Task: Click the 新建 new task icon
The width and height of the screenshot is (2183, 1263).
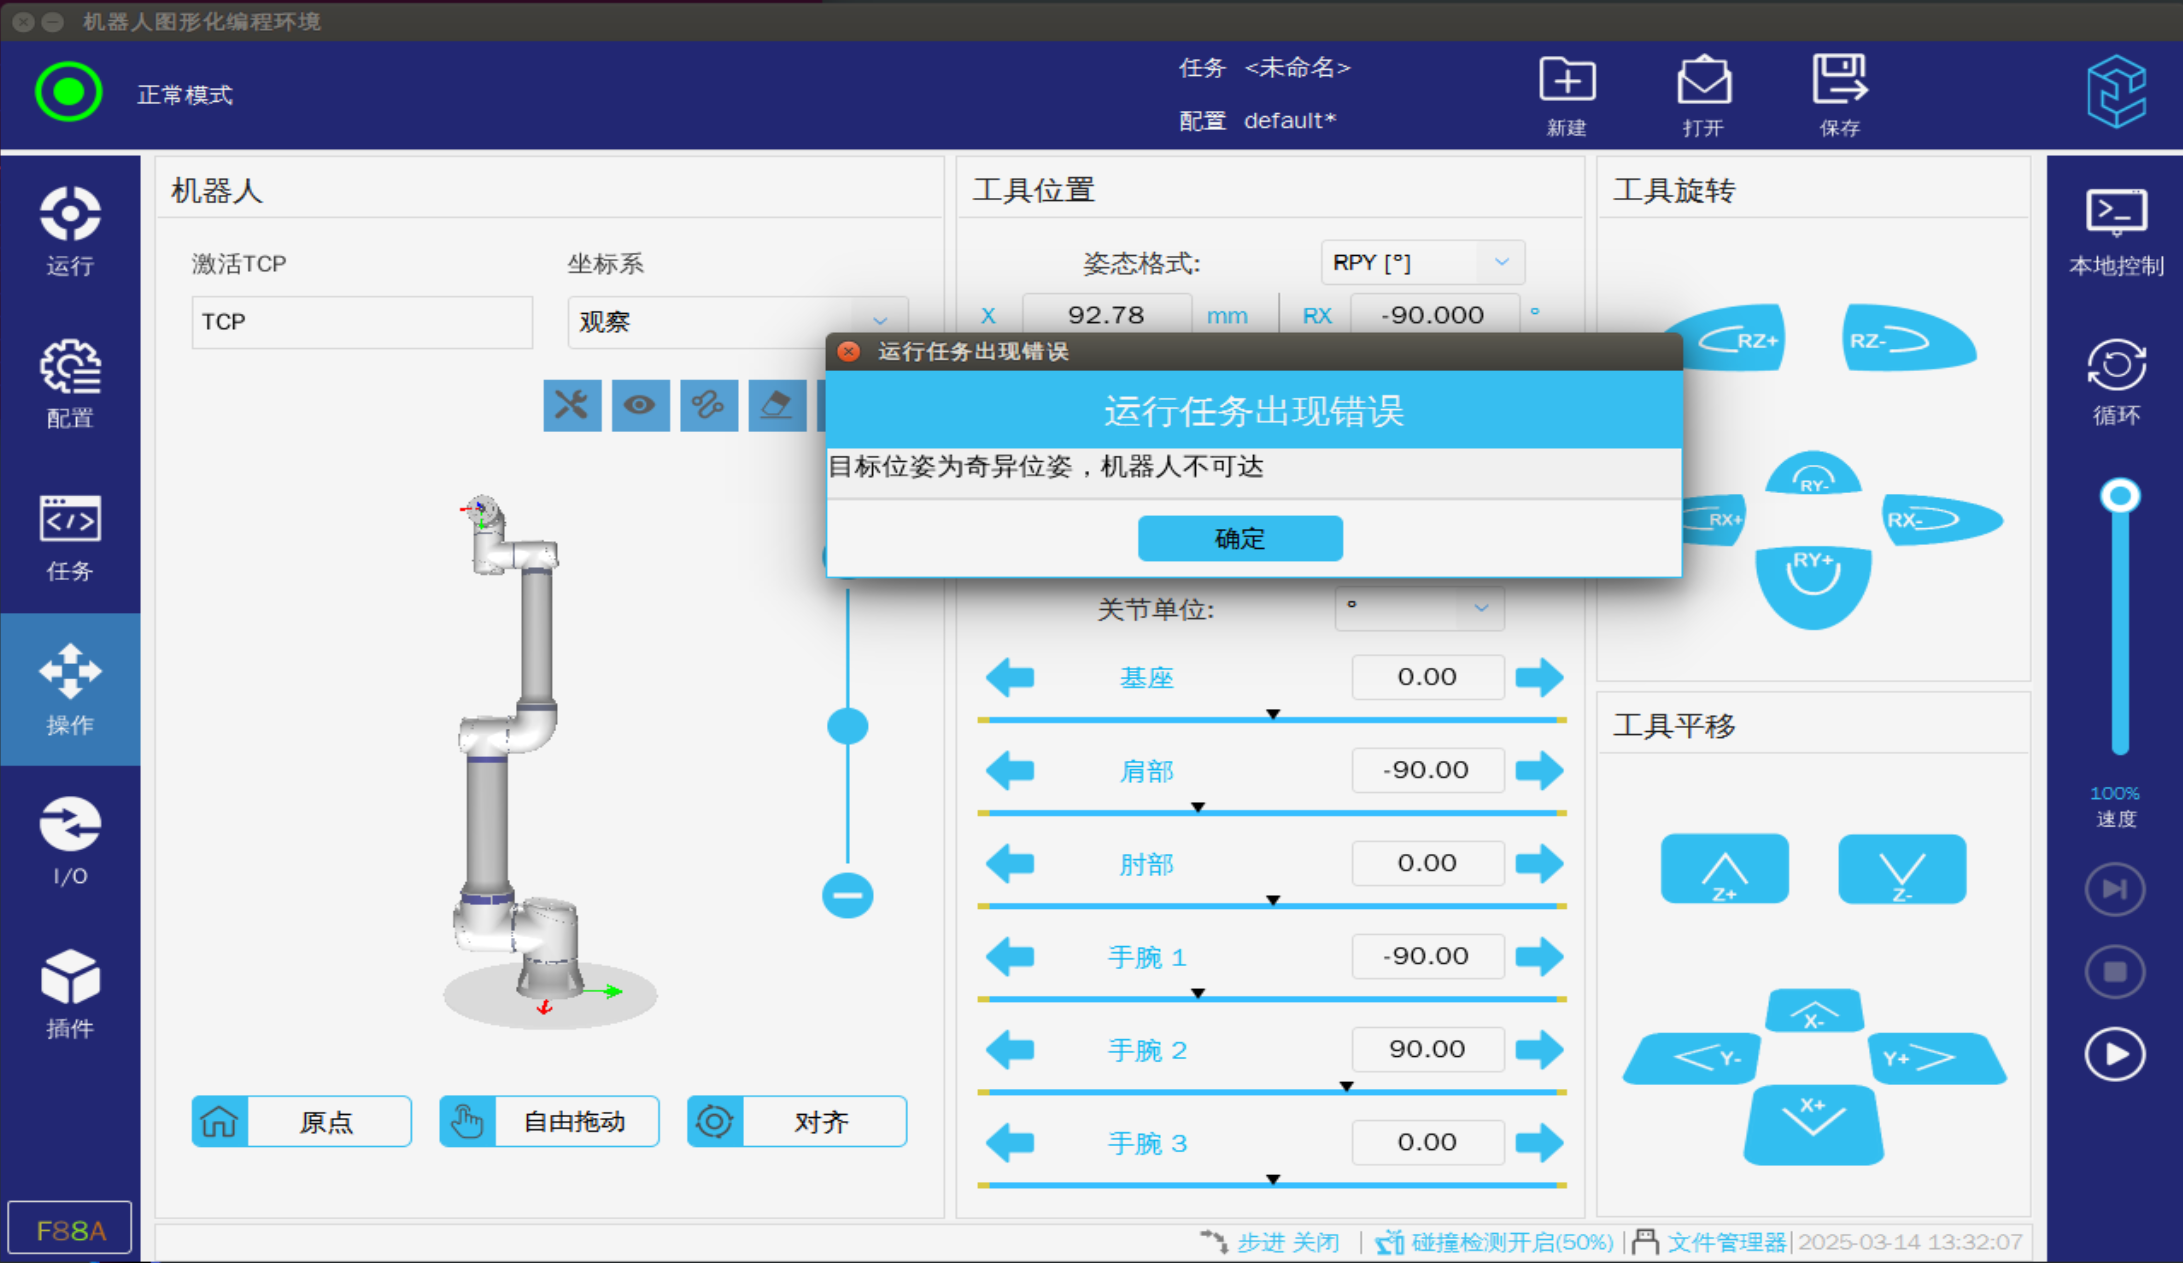Action: pyautogui.click(x=1566, y=82)
